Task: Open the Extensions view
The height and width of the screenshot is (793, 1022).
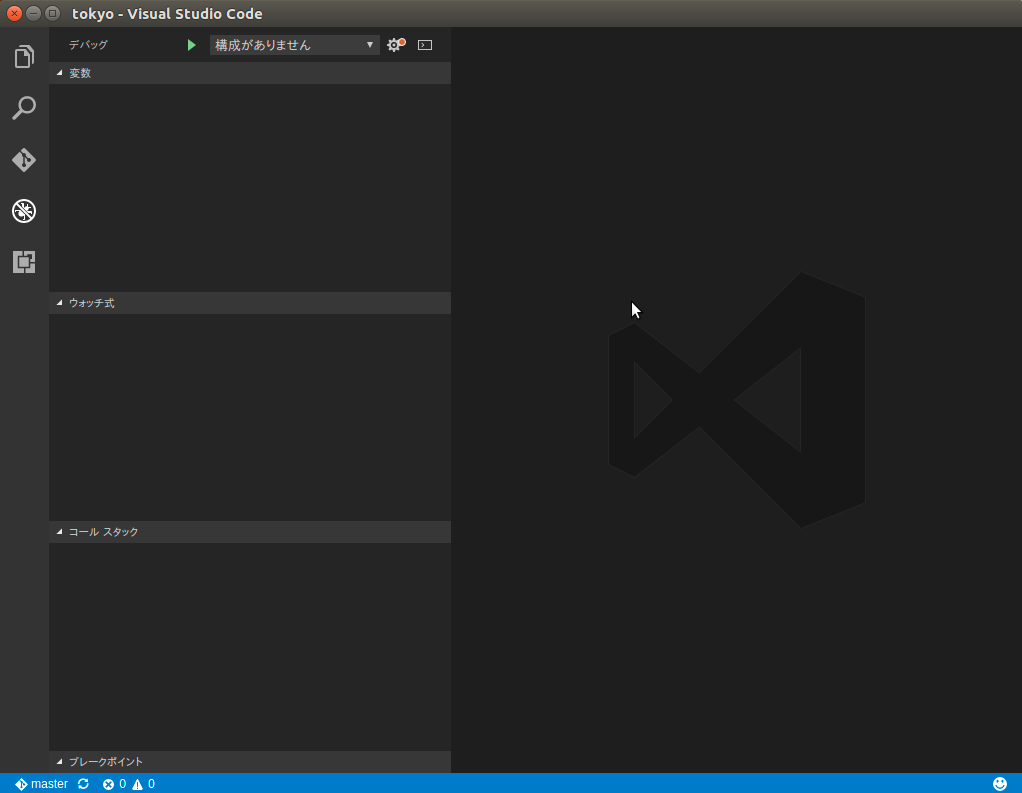Action: click(24, 262)
